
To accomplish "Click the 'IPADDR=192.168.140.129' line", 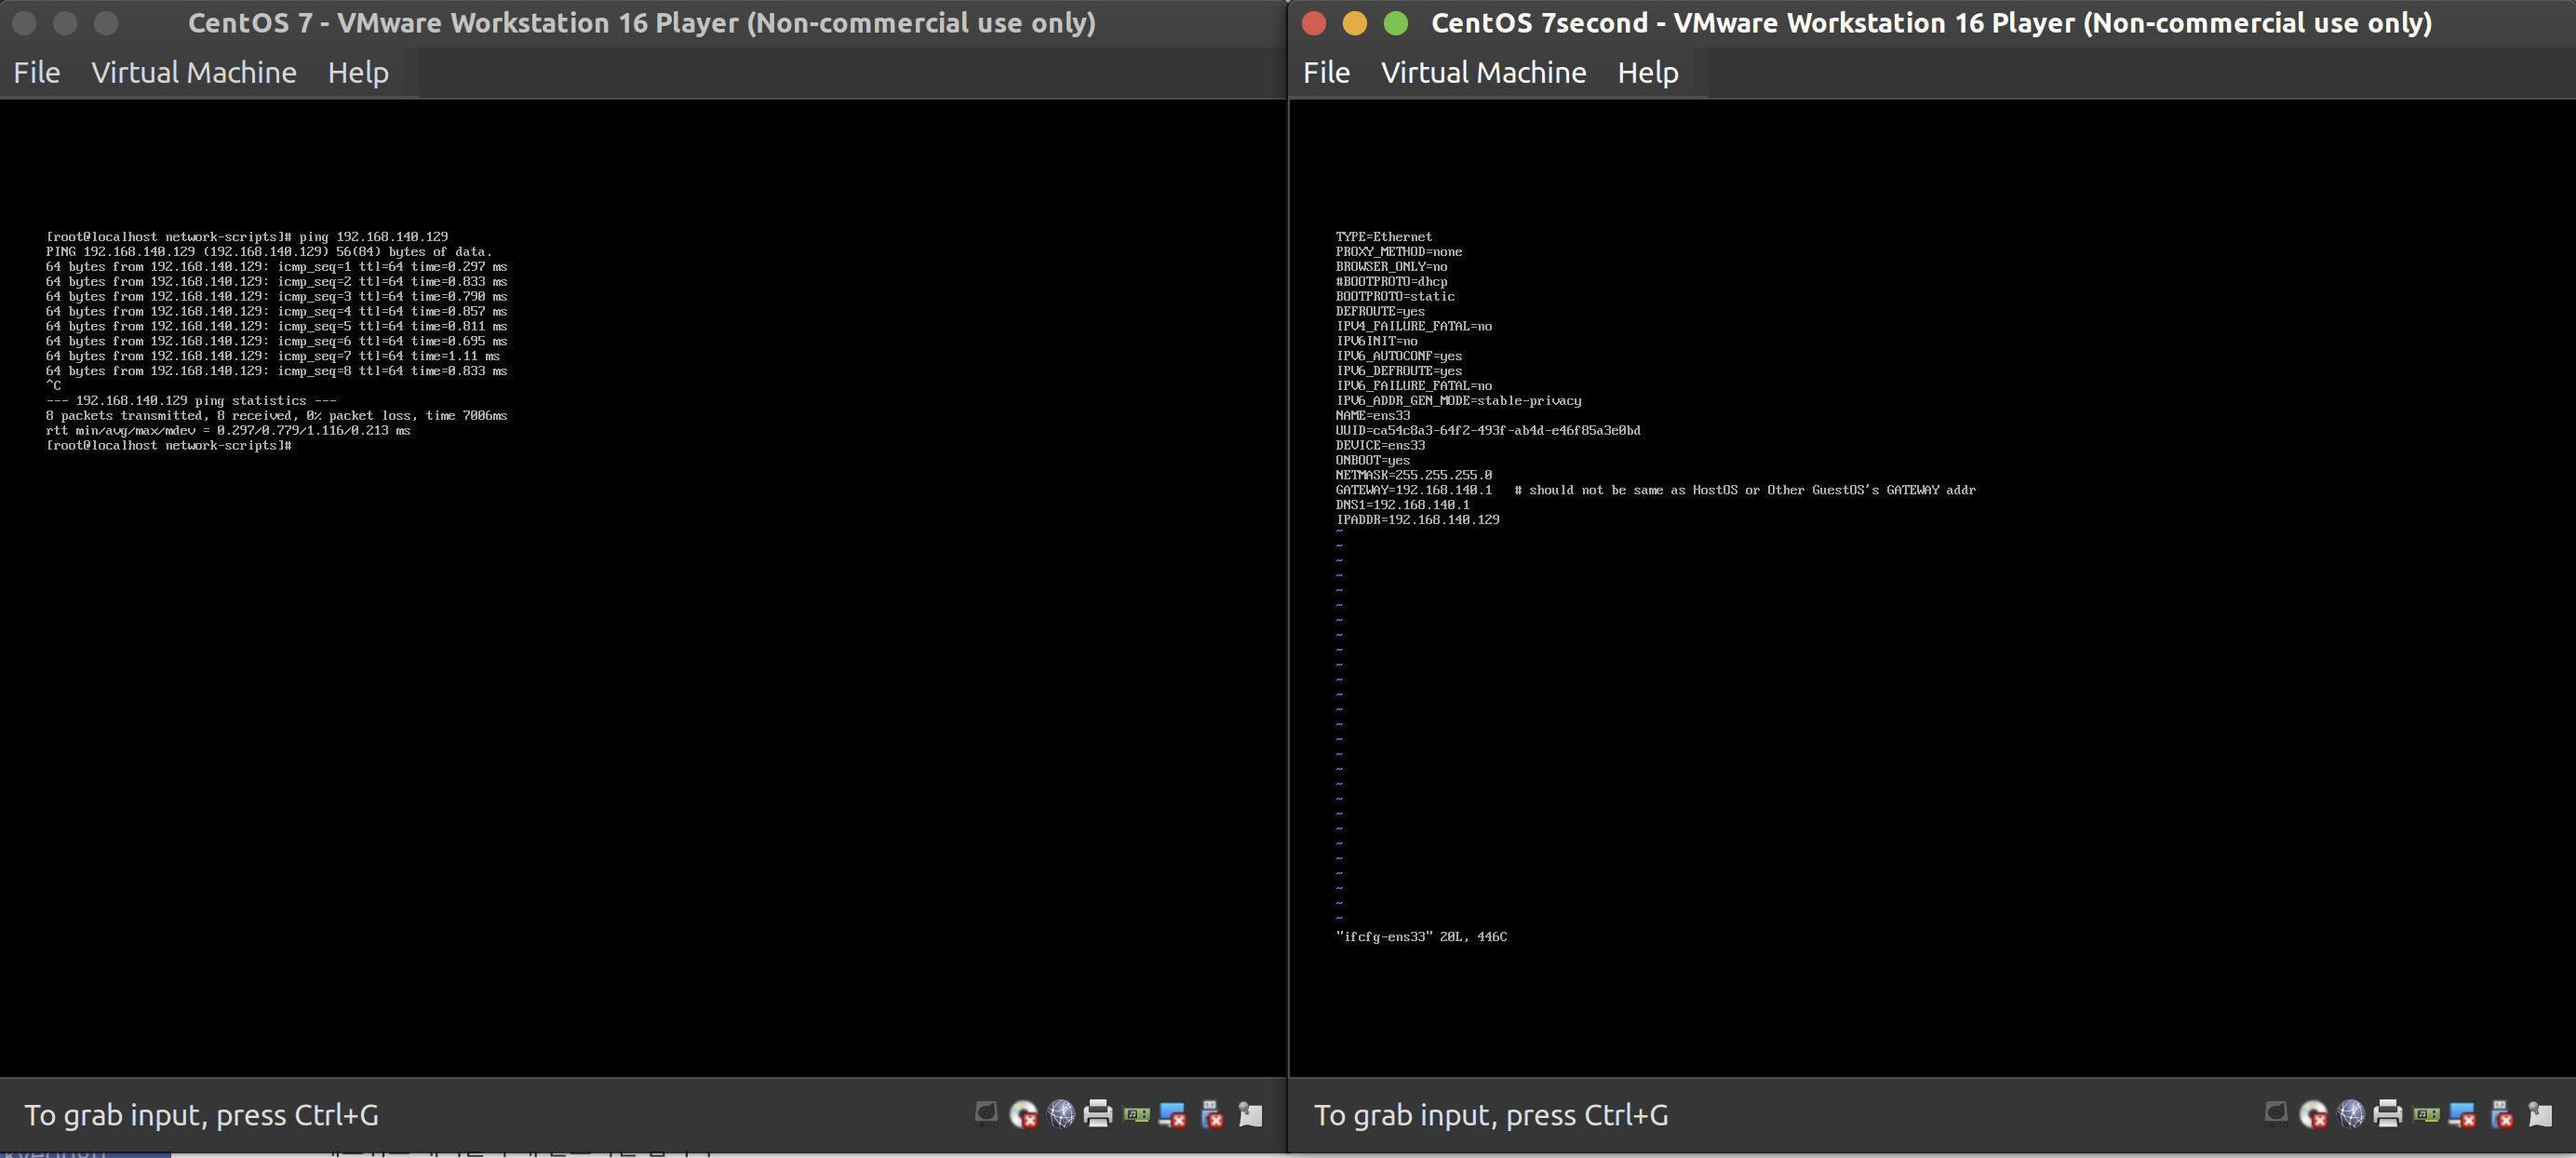I will [x=1418, y=520].
